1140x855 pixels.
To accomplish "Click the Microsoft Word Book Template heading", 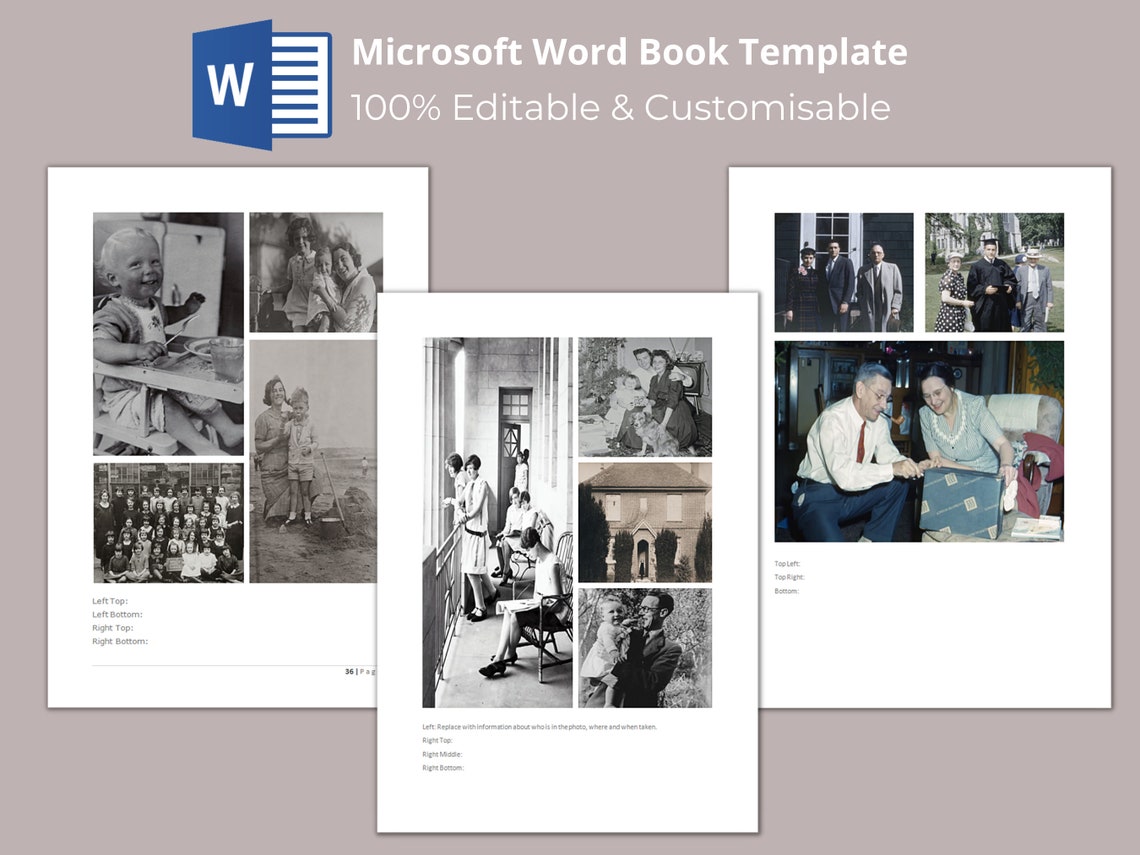I will pos(630,53).
